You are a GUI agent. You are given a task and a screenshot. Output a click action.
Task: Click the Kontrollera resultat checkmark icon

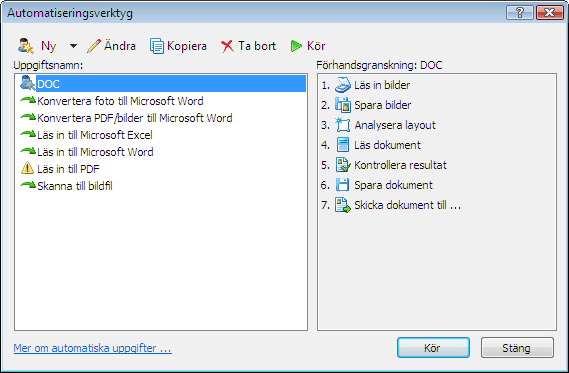pos(343,165)
